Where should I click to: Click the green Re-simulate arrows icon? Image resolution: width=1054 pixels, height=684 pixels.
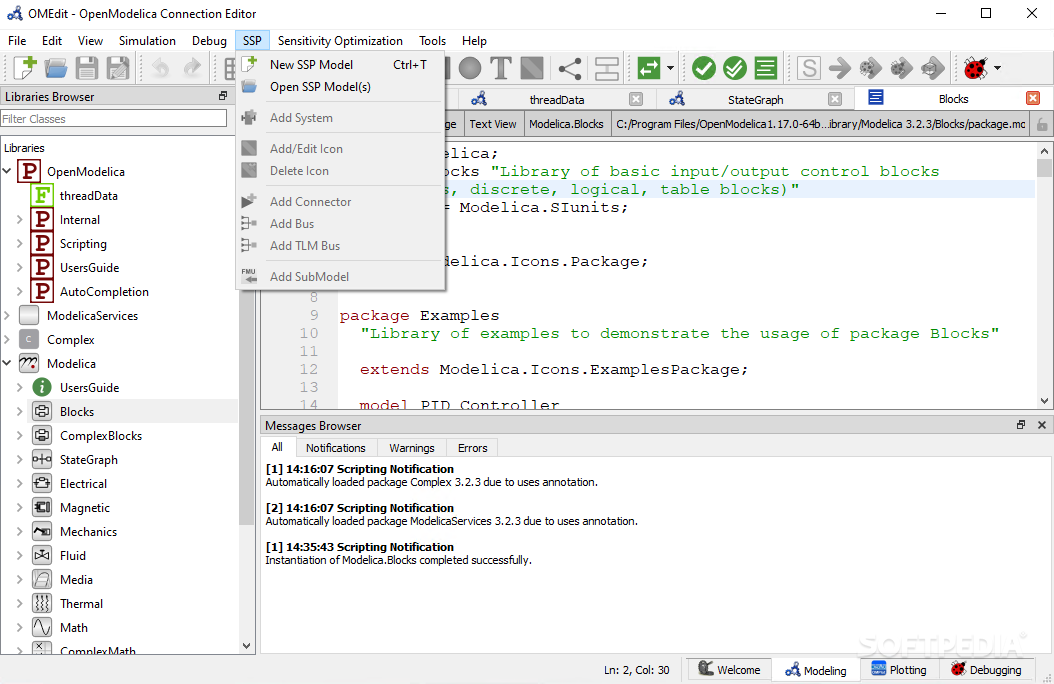tap(649, 68)
